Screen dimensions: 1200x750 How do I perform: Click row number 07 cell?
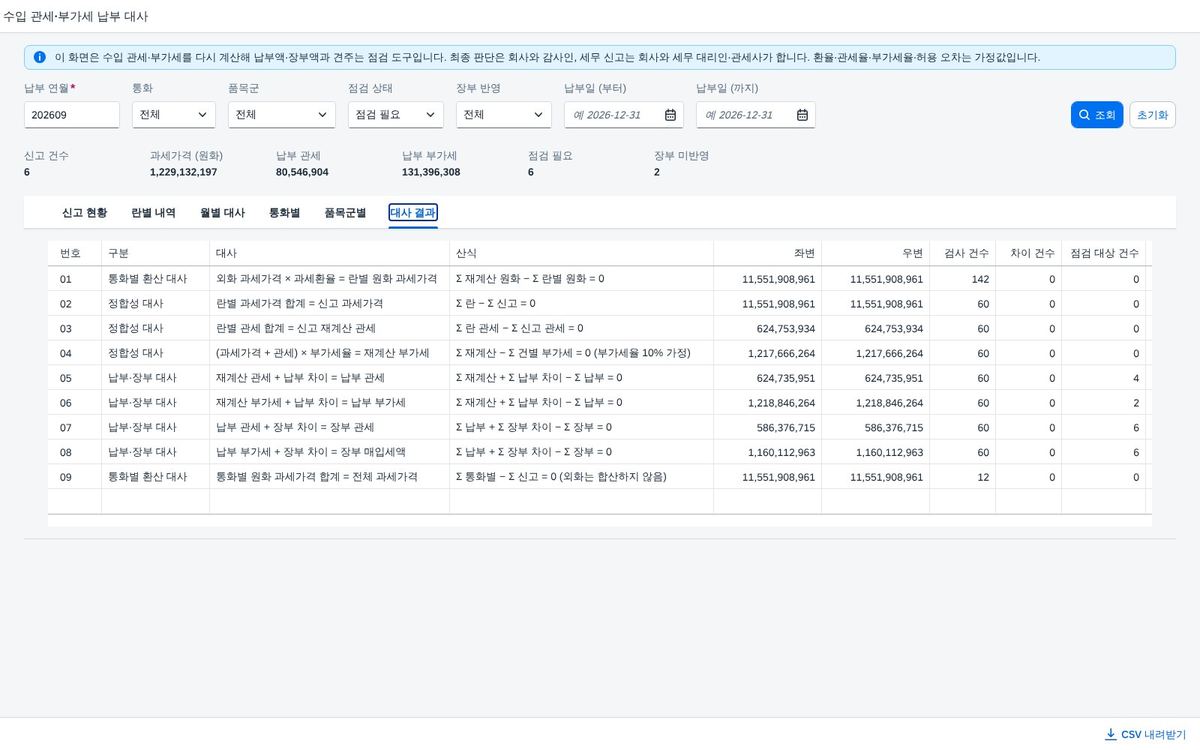(75, 427)
